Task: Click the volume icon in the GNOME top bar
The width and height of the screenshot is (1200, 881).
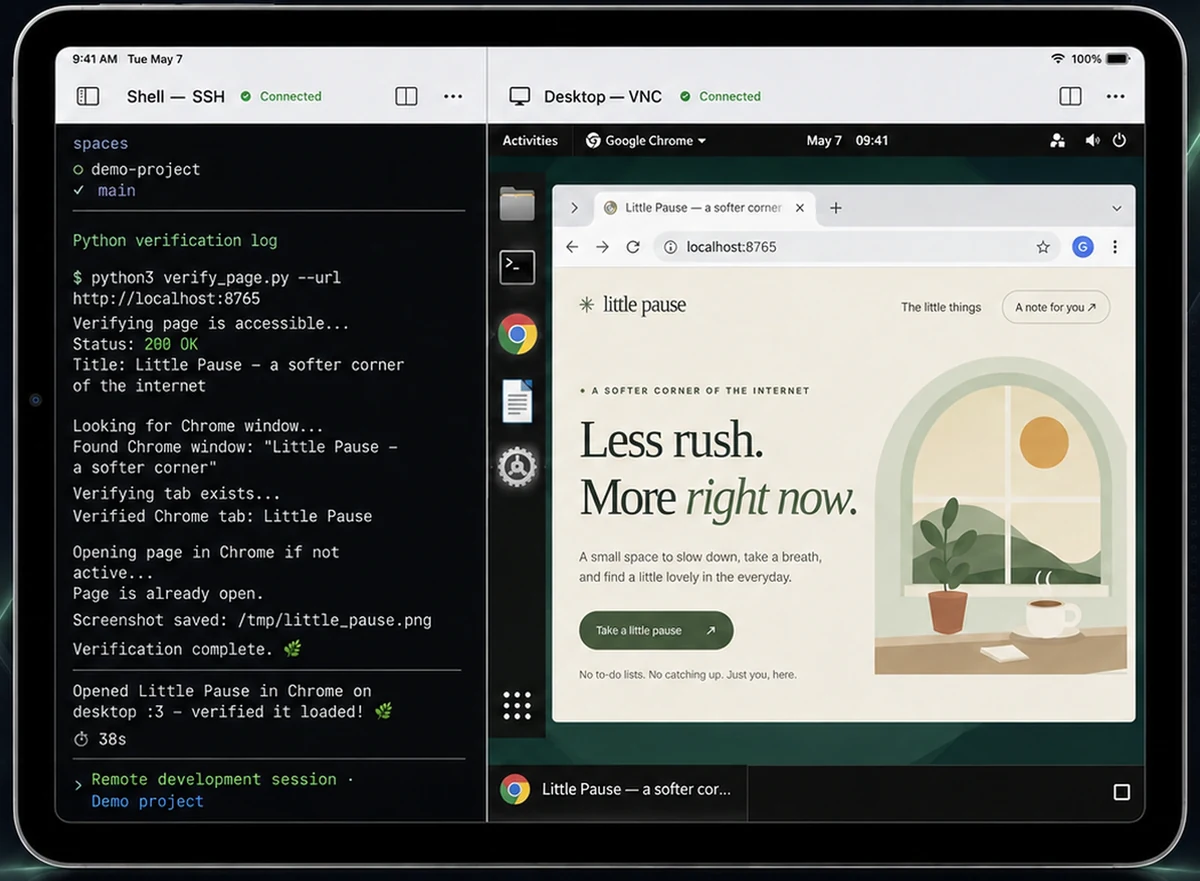Action: pos(1092,141)
